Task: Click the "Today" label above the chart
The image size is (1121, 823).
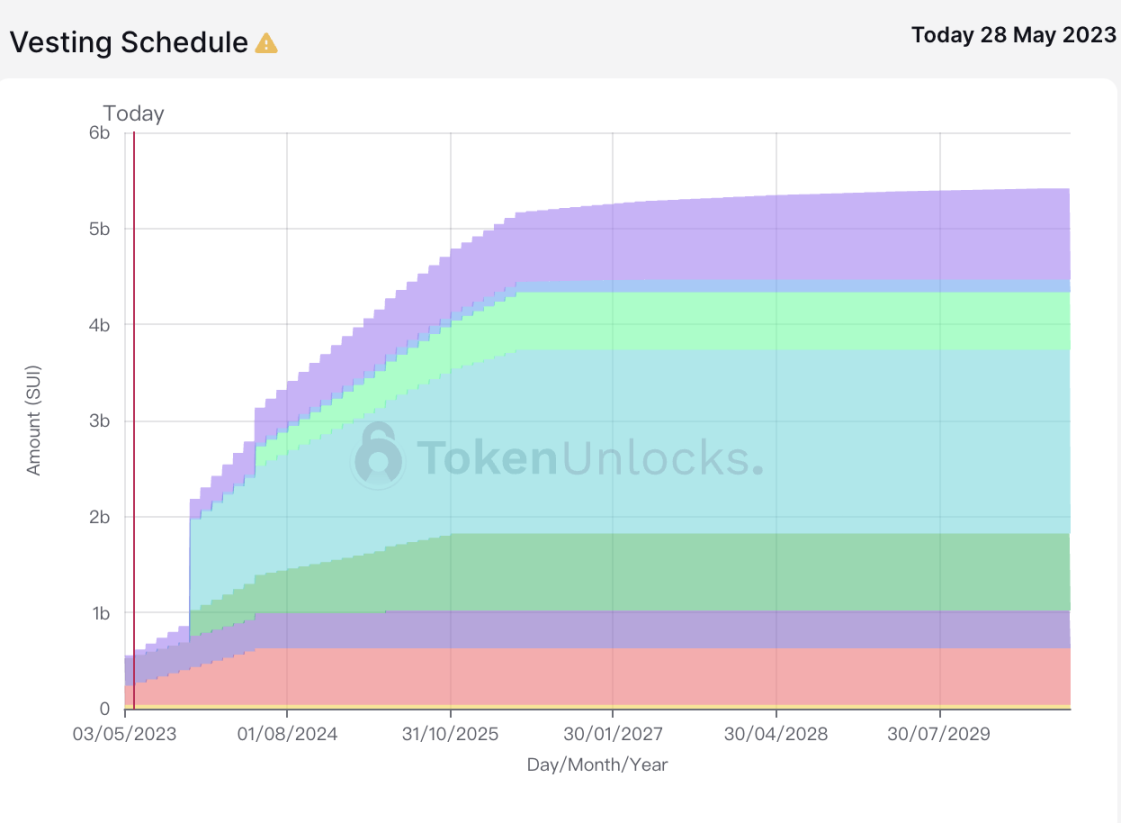Action: click(x=134, y=114)
